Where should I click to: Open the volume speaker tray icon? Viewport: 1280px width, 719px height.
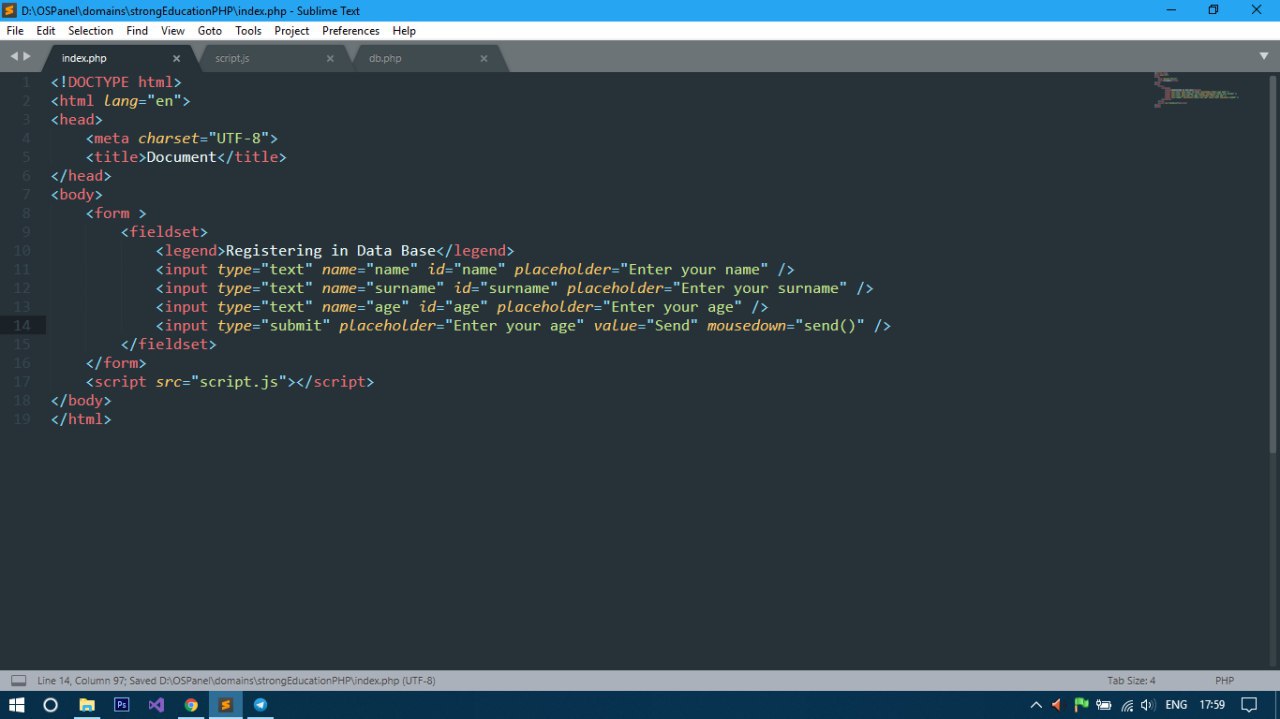[1148, 705]
